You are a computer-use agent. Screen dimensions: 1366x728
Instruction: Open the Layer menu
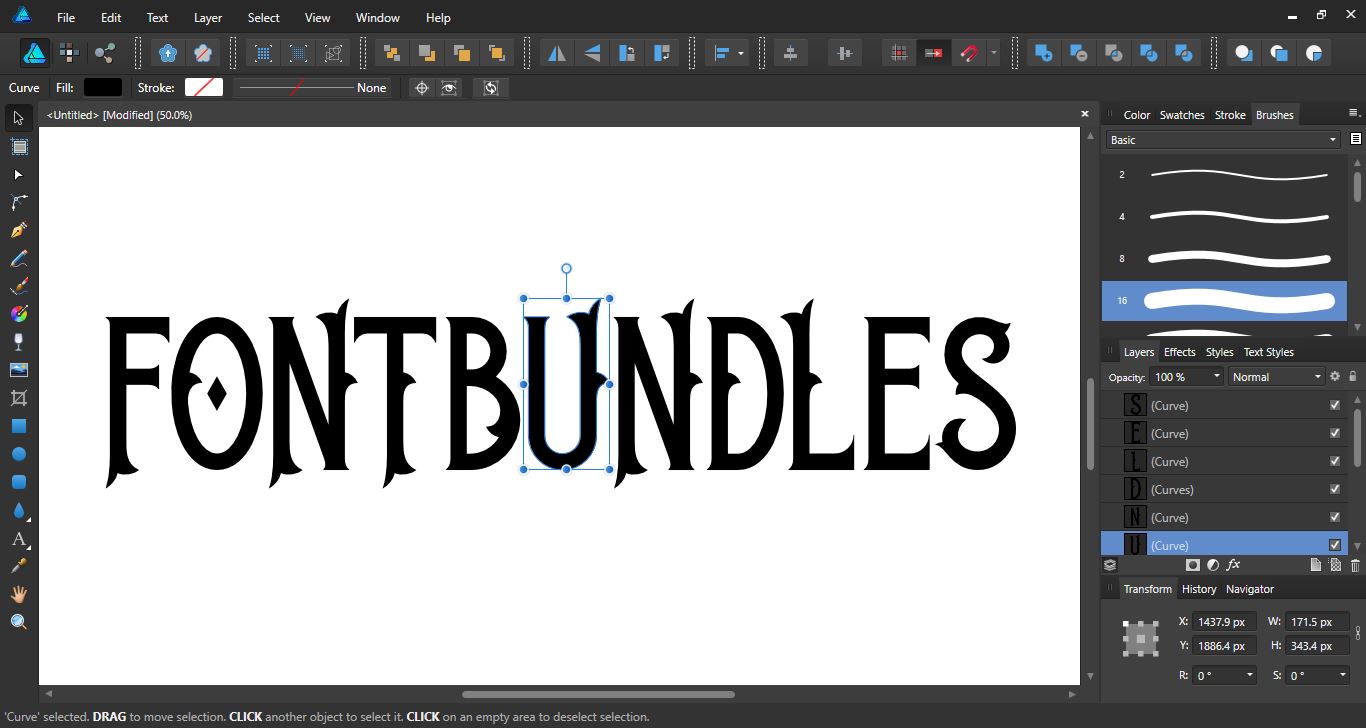coord(208,17)
